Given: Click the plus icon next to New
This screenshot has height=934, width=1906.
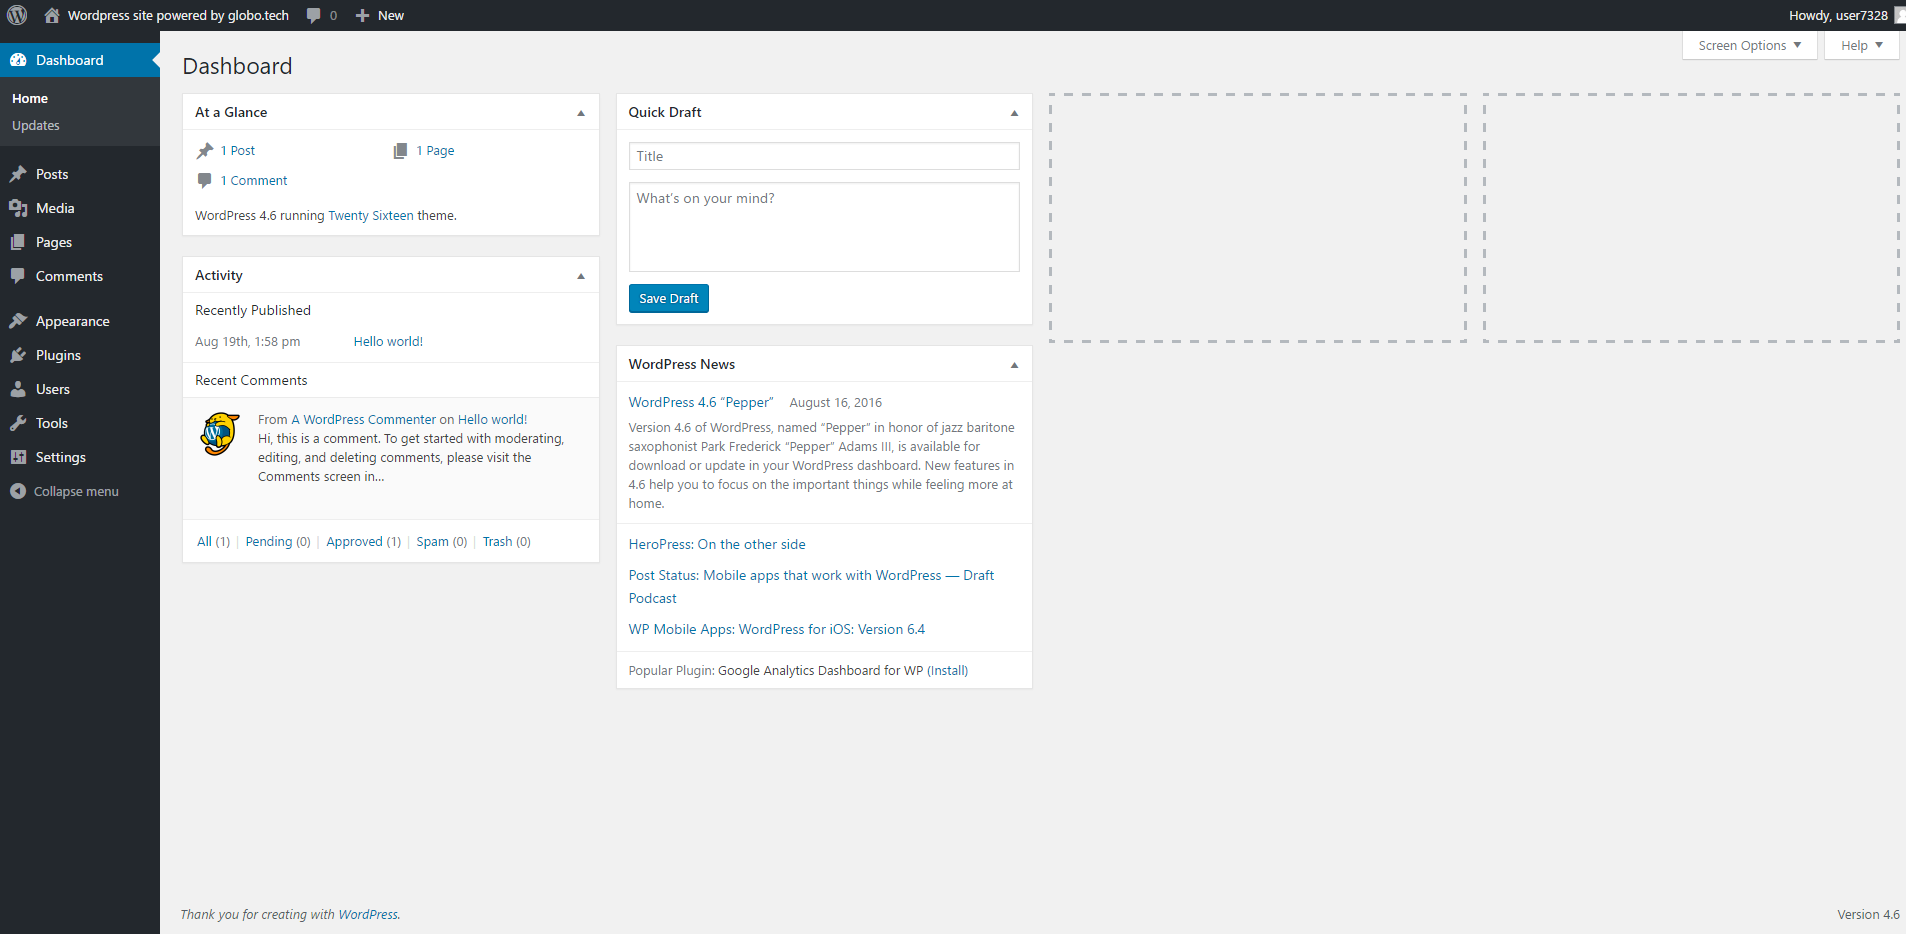Looking at the screenshot, I should pos(363,15).
